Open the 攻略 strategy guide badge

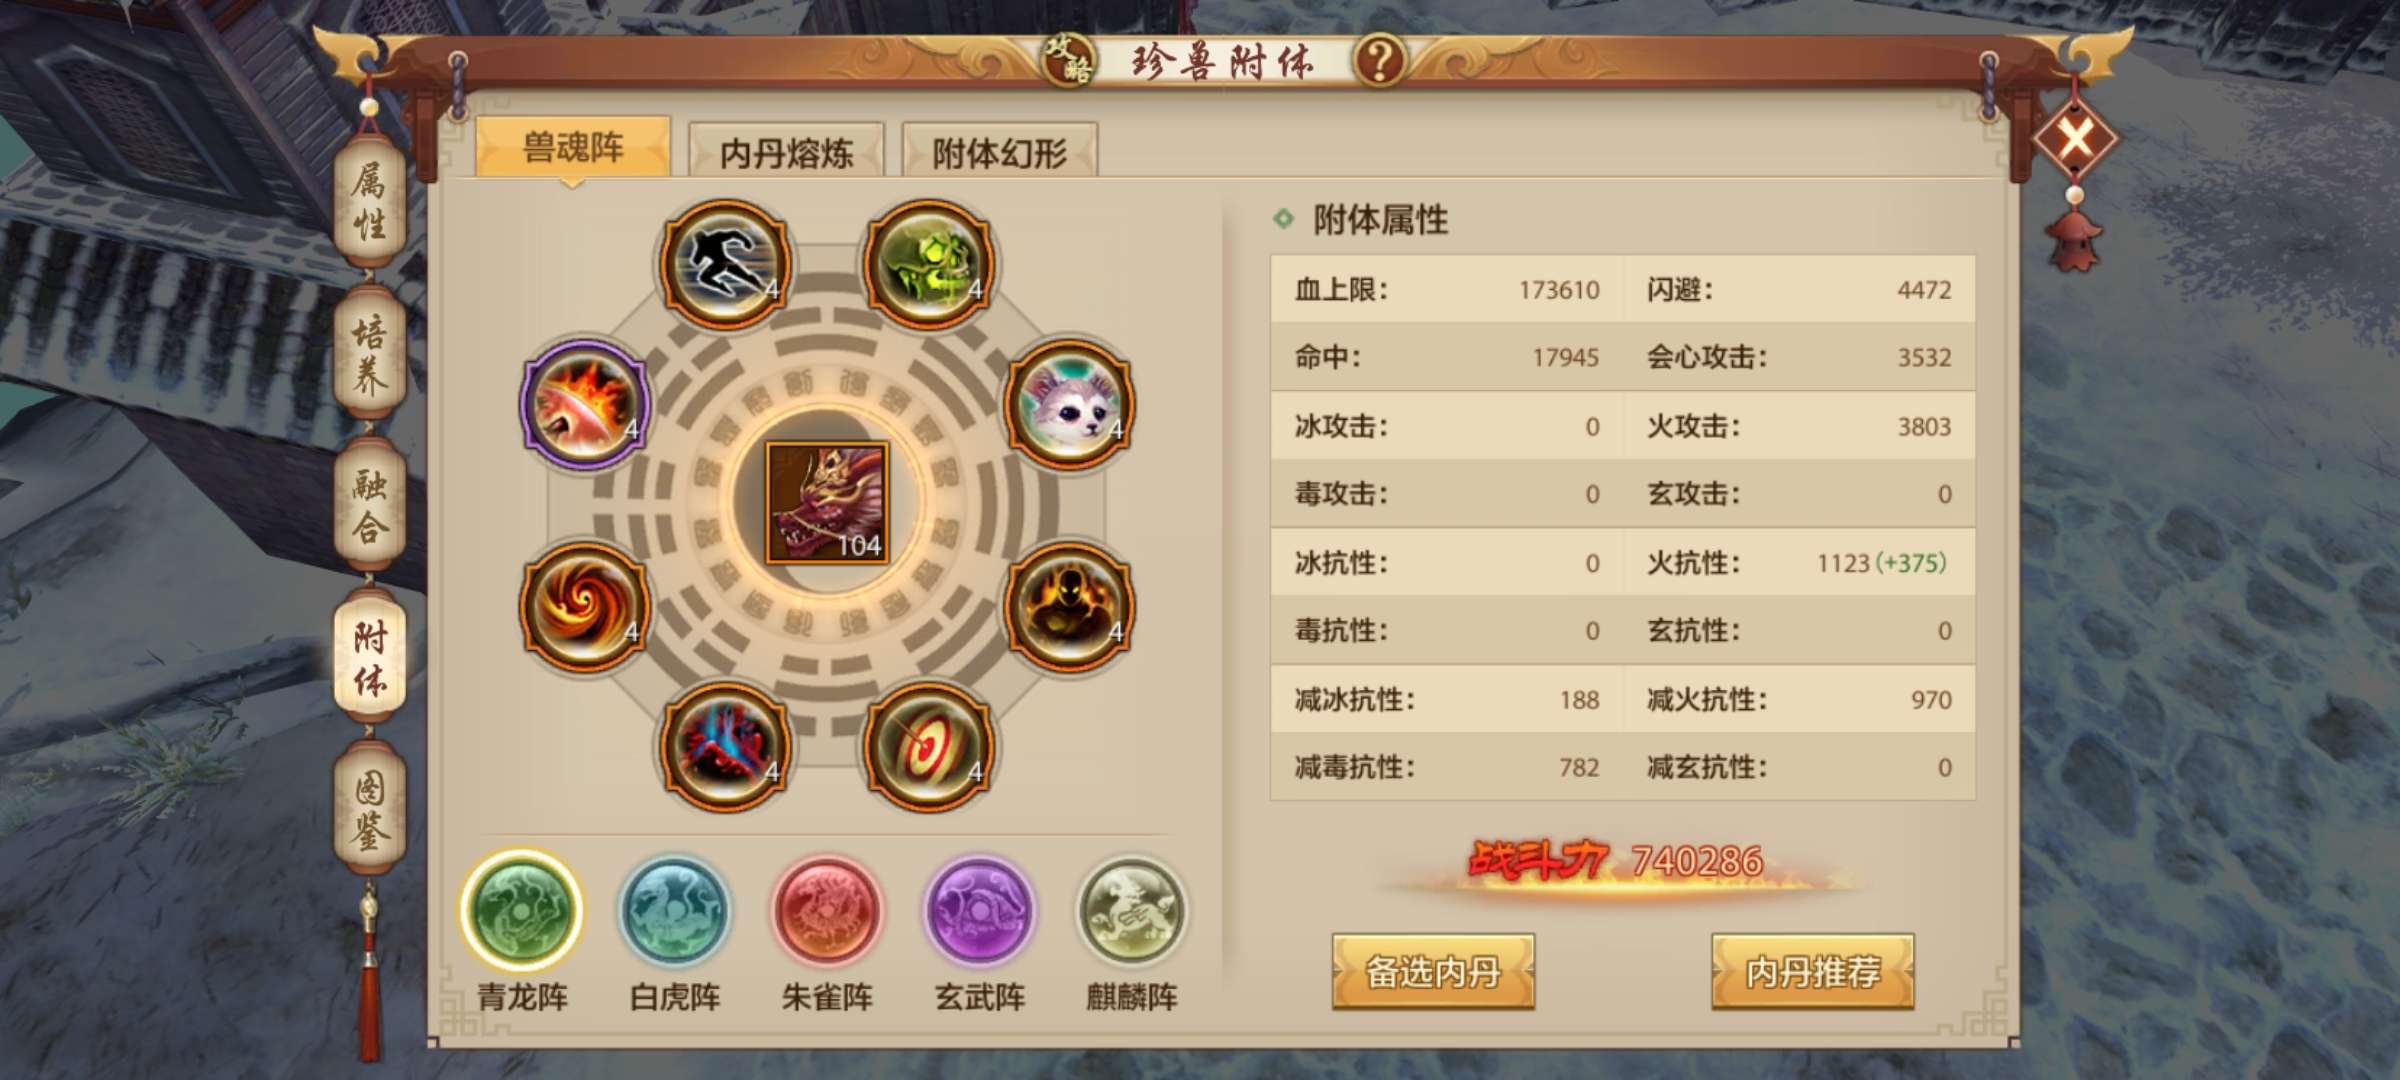click(x=1068, y=60)
